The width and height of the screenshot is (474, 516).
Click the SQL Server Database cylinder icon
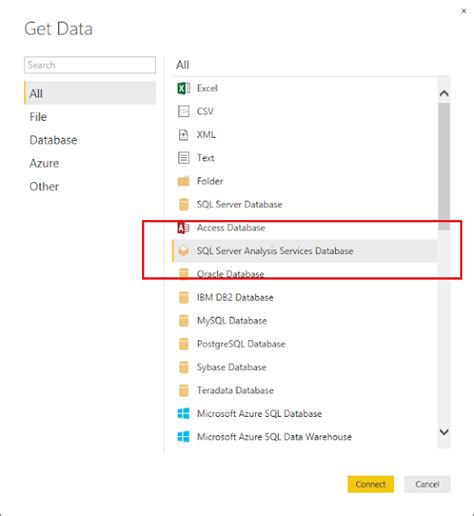coord(183,204)
